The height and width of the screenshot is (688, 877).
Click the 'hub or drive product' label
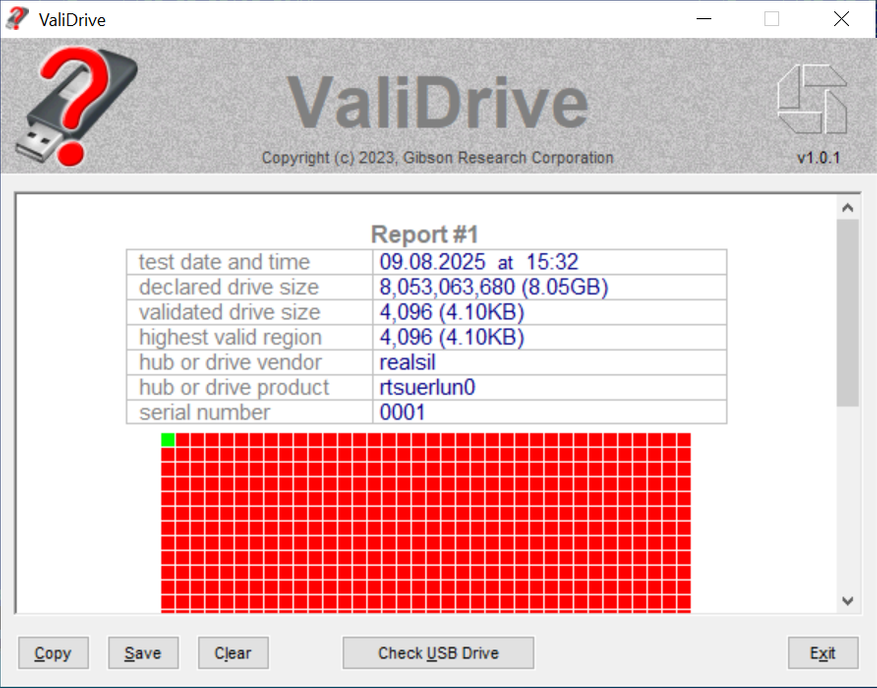(x=234, y=387)
